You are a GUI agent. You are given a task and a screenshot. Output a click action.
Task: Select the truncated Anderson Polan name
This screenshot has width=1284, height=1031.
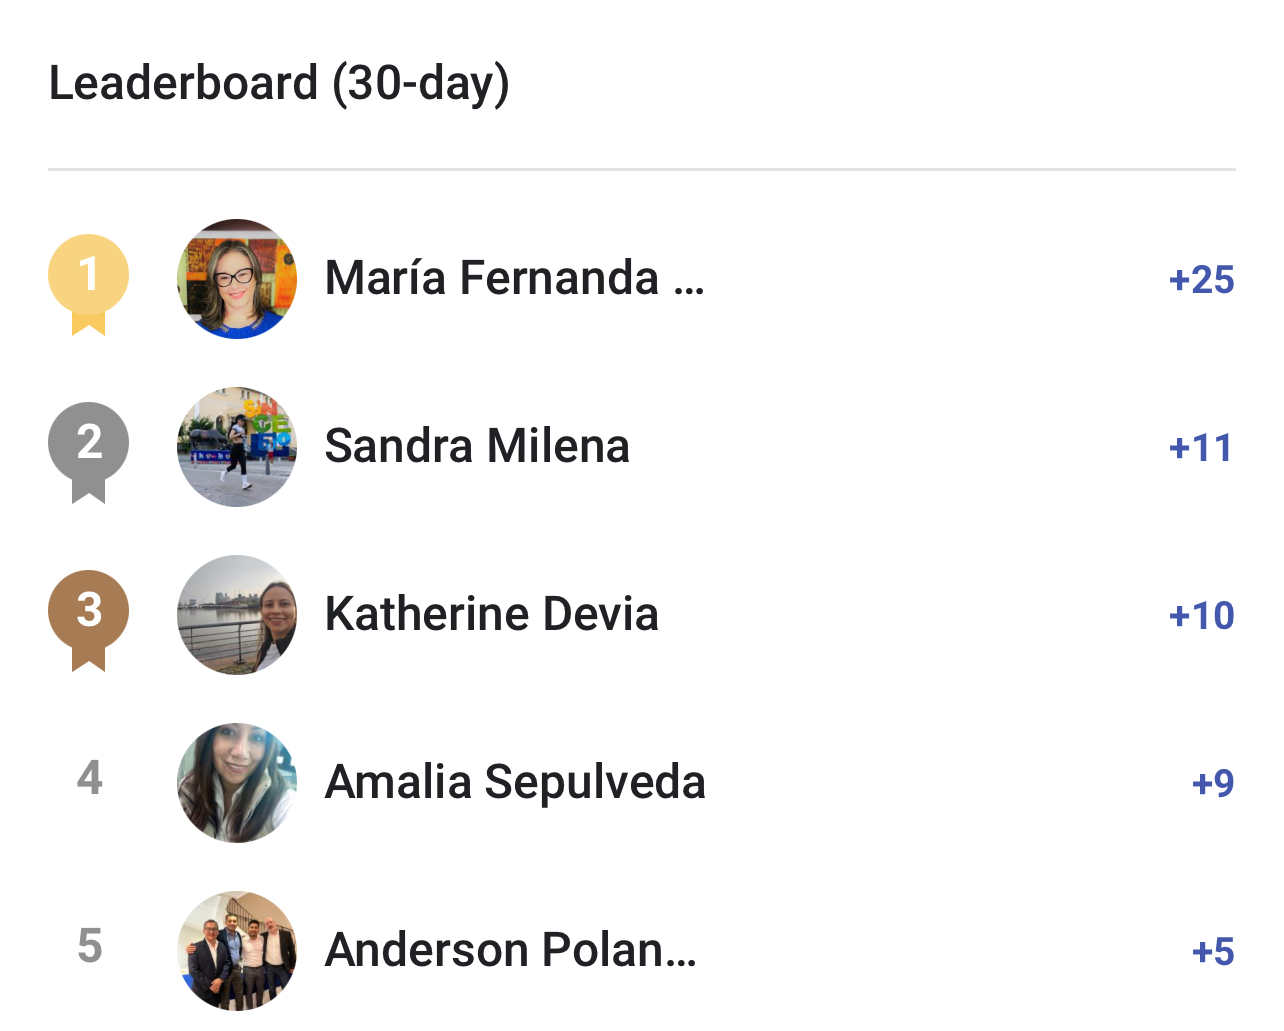[511, 950]
